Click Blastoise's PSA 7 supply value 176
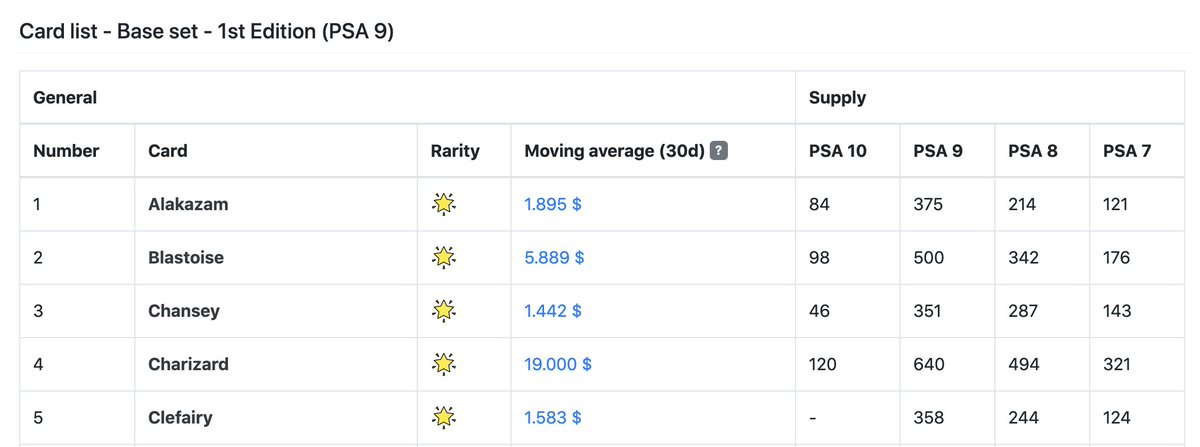 [1116, 257]
